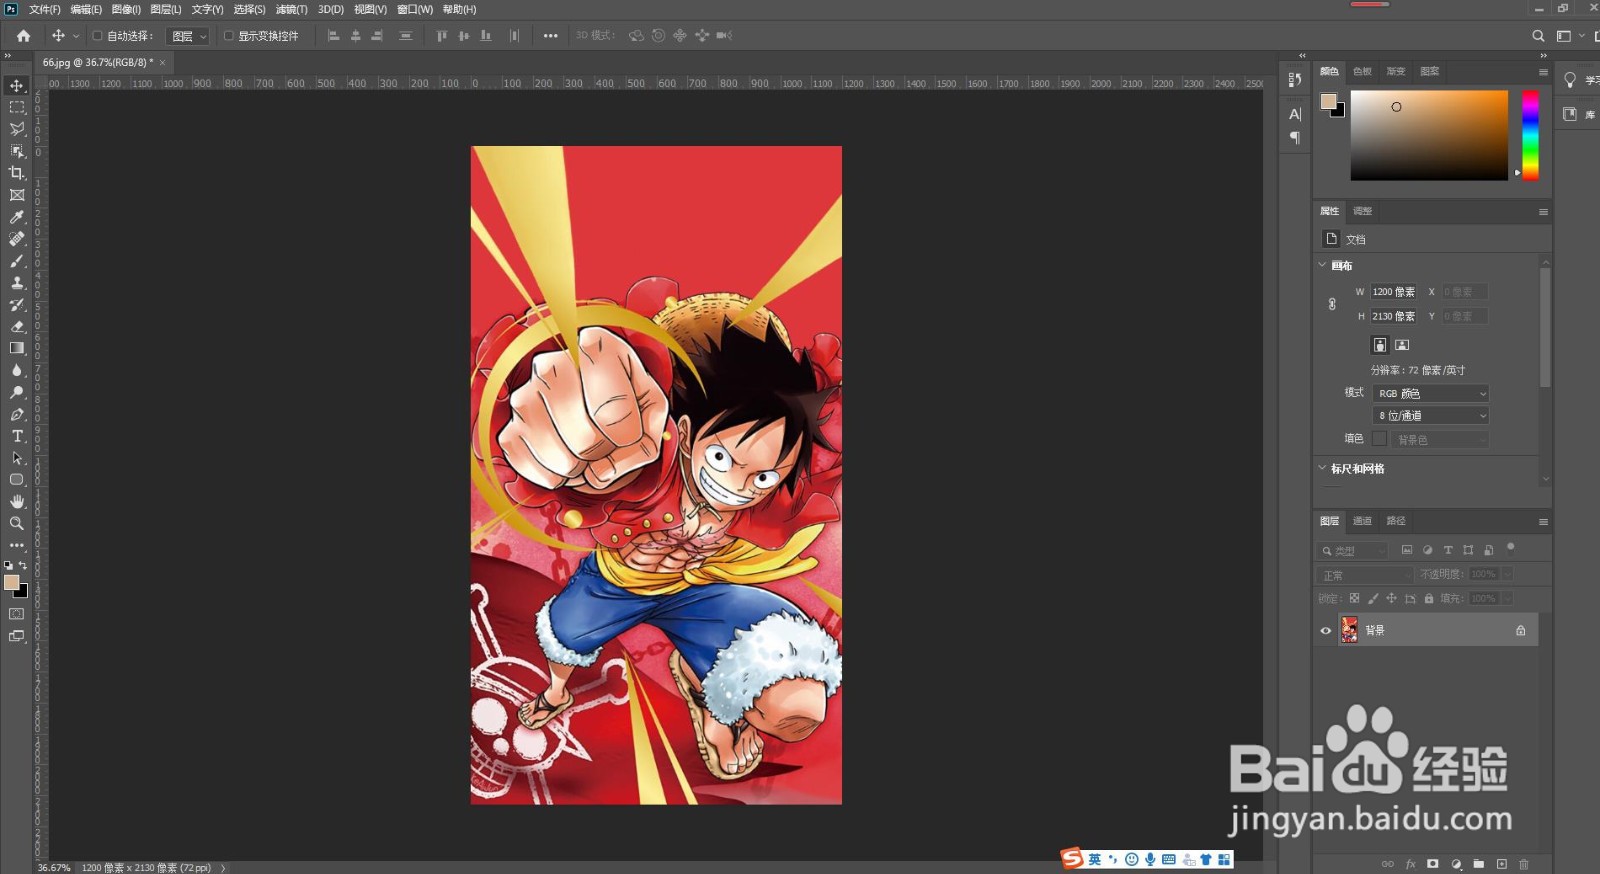The width and height of the screenshot is (1600, 874).
Task: Set canvas orientation to portrait
Action: coord(1380,345)
